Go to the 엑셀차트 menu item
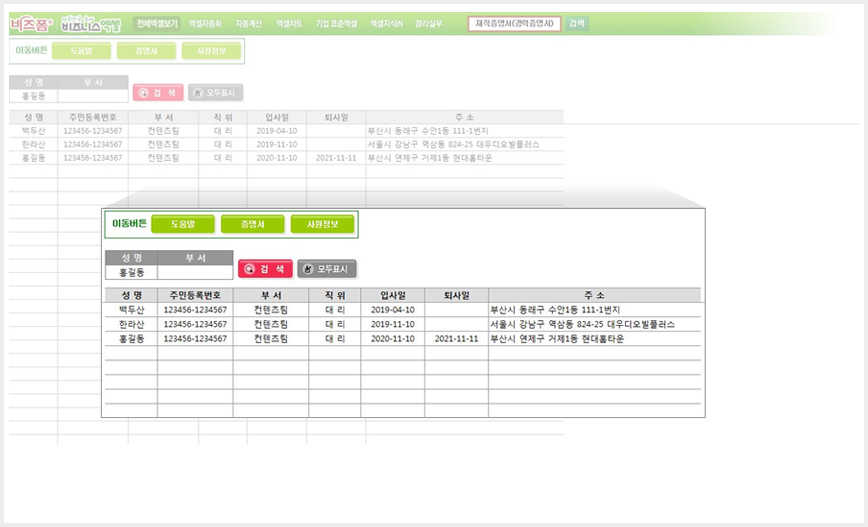868x527 pixels. [x=289, y=24]
